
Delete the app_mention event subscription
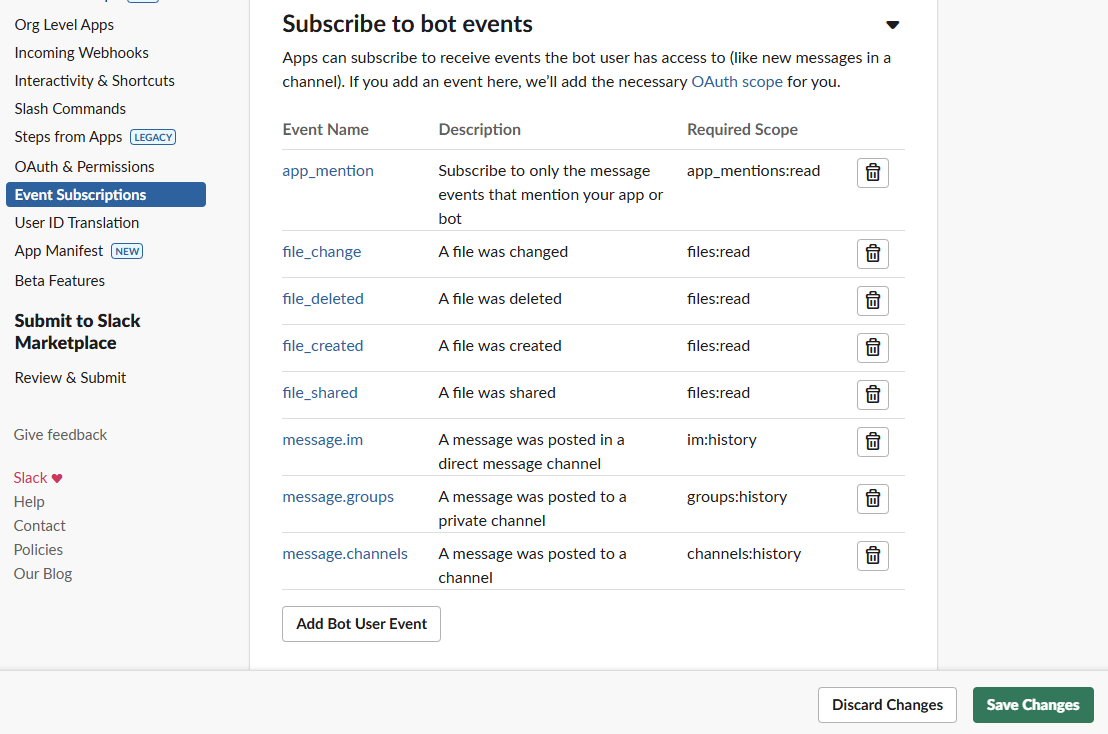pos(873,172)
